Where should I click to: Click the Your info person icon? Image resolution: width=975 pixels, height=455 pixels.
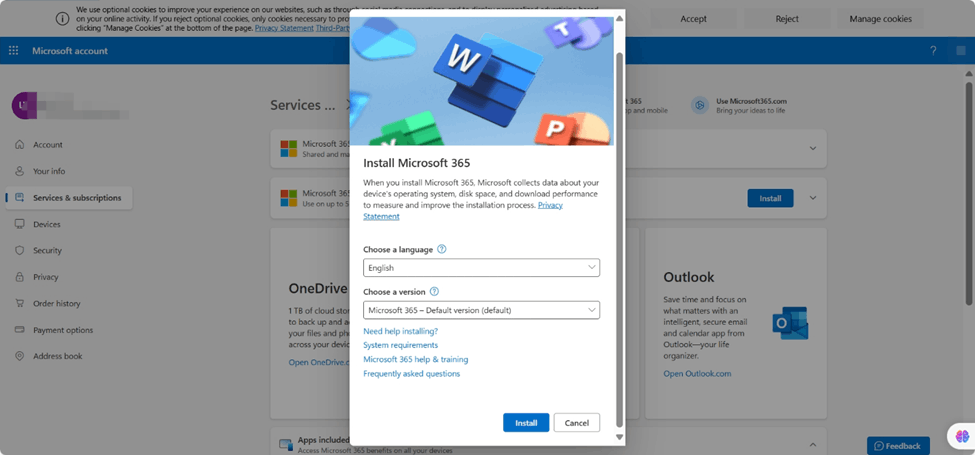coord(20,171)
